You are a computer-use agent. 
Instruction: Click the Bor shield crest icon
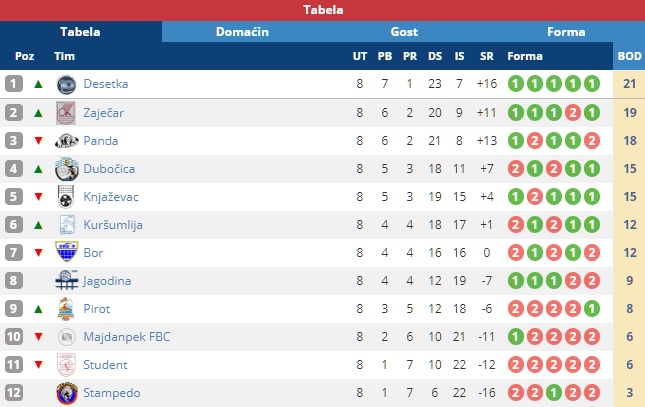[x=66, y=252]
